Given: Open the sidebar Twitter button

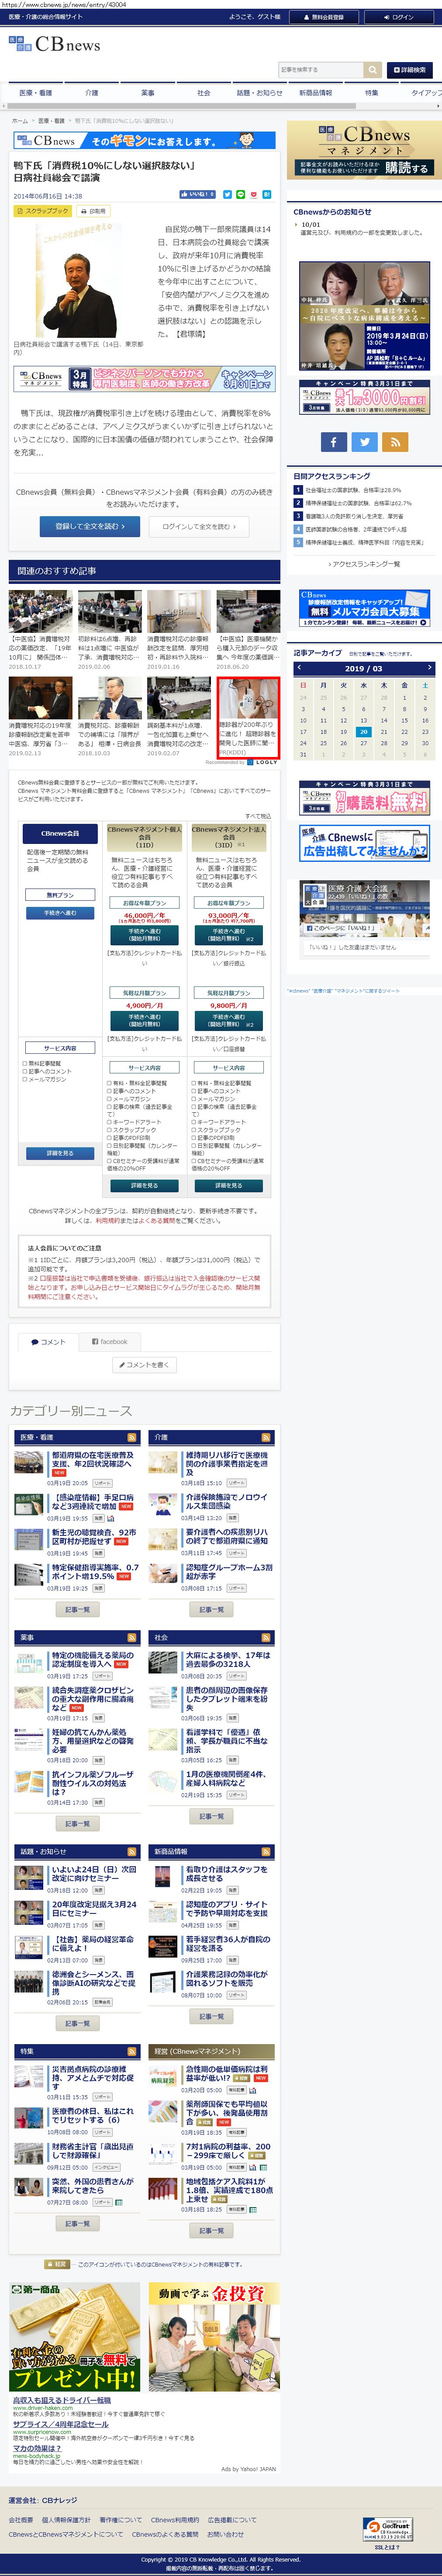Looking at the screenshot, I should pyautogui.click(x=365, y=441).
